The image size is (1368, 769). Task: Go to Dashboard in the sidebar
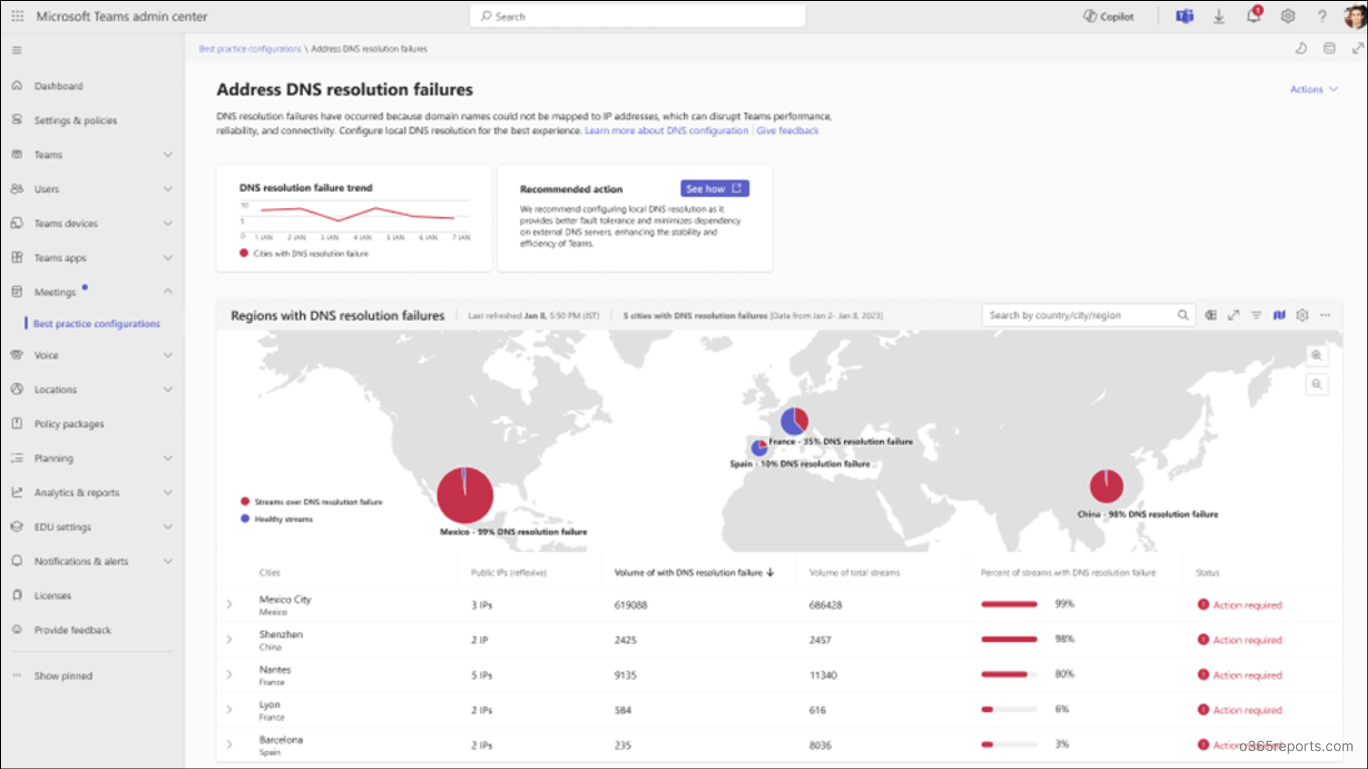(x=58, y=86)
